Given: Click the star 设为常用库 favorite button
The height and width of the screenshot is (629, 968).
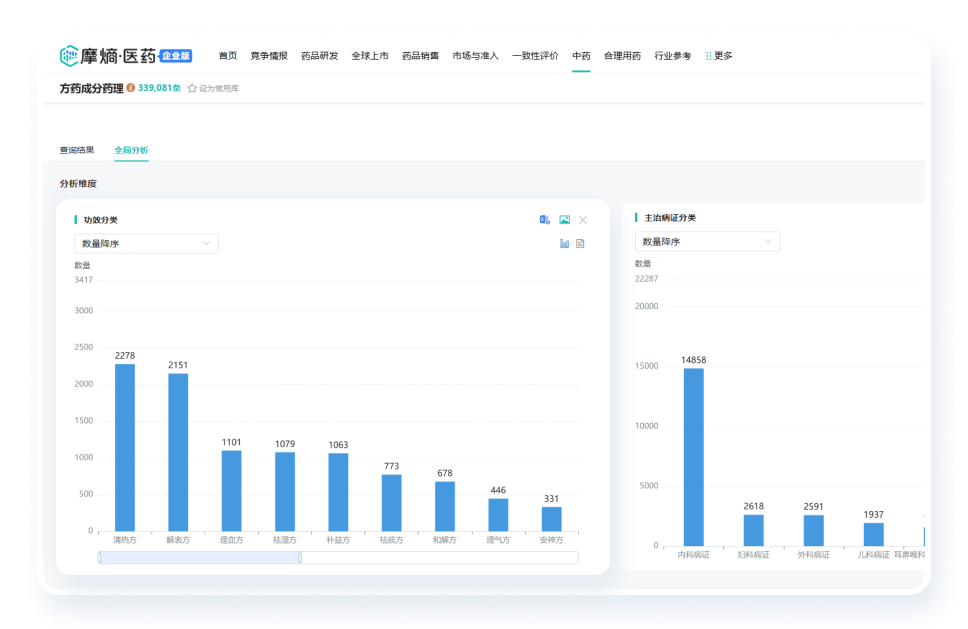Looking at the screenshot, I should click(x=213, y=88).
